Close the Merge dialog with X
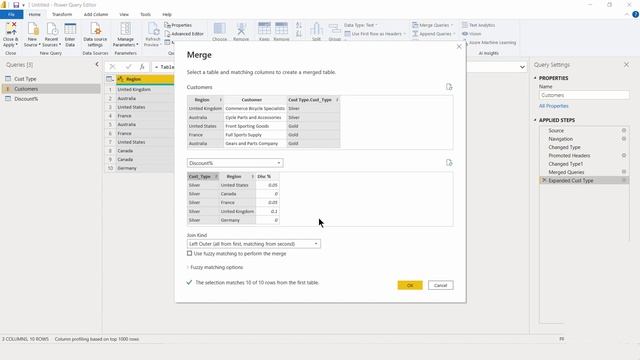This screenshot has height=360, width=640. click(x=459, y=47)
